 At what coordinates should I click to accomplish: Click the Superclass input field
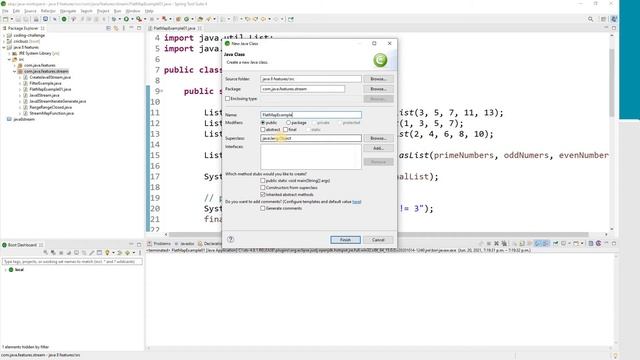click(x=311, y=138)
